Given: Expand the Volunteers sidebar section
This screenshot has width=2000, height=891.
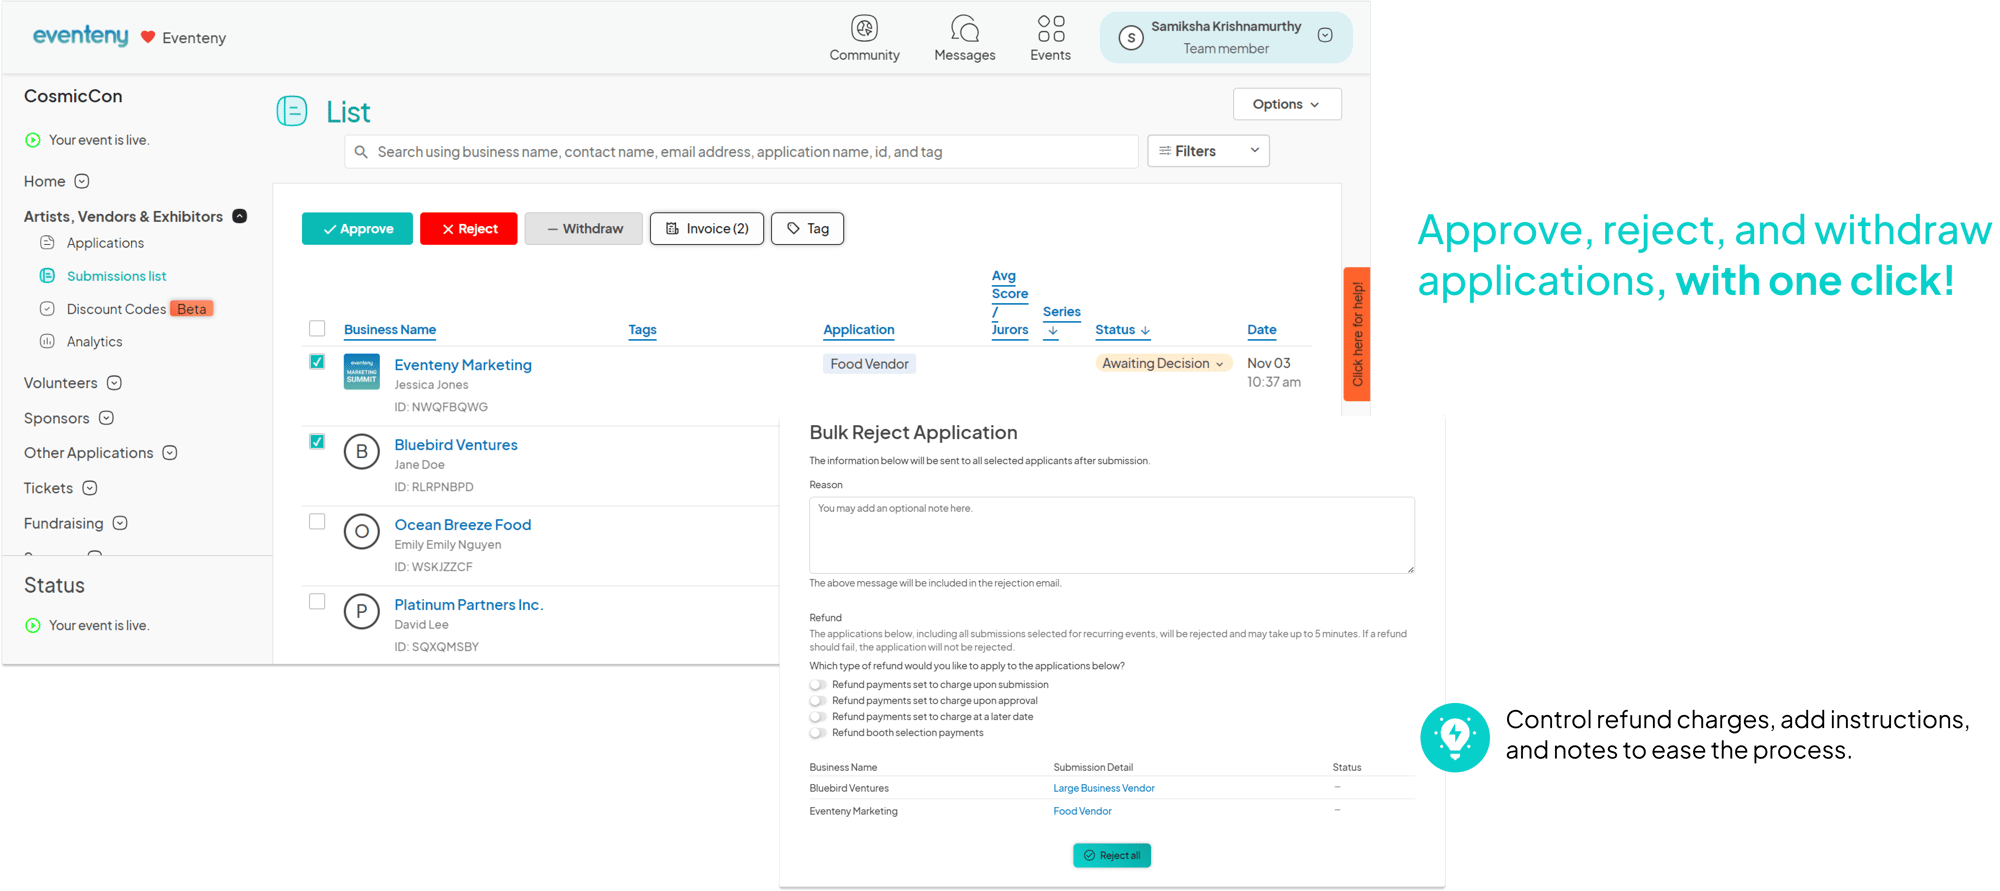Looking at the screenshot, I should coord(114,383).
